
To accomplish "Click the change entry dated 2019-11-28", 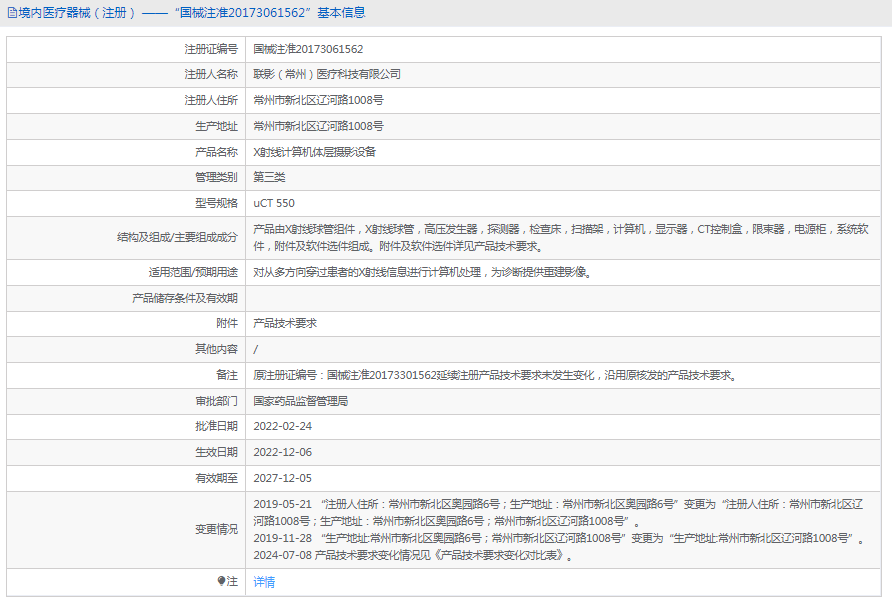I will pyautogui.click(x=559, y=538).
